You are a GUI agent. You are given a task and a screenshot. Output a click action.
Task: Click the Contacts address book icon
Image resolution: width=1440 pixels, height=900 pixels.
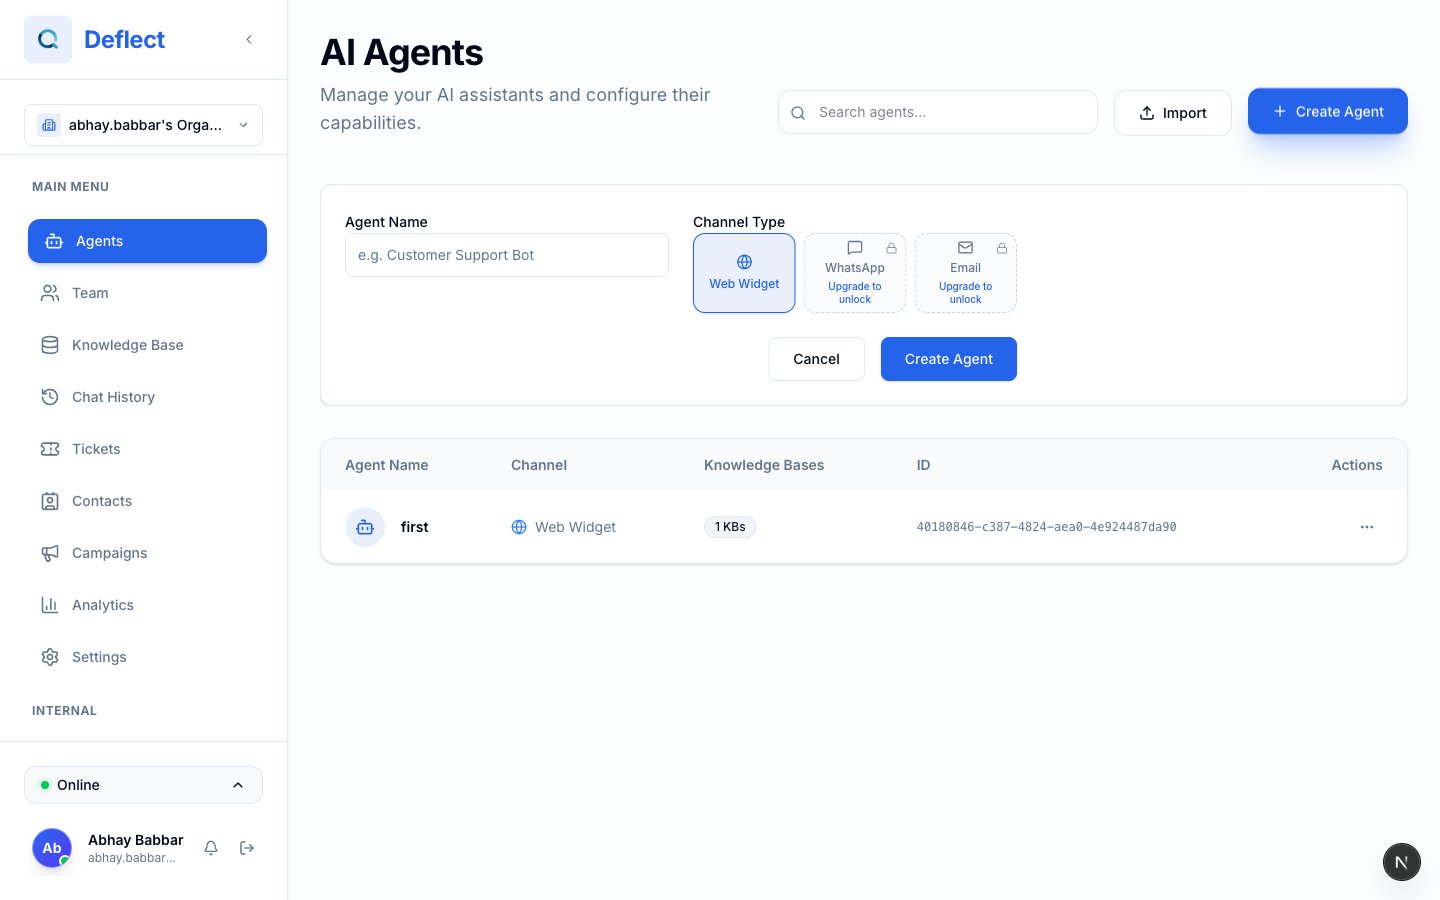point(50,501)
